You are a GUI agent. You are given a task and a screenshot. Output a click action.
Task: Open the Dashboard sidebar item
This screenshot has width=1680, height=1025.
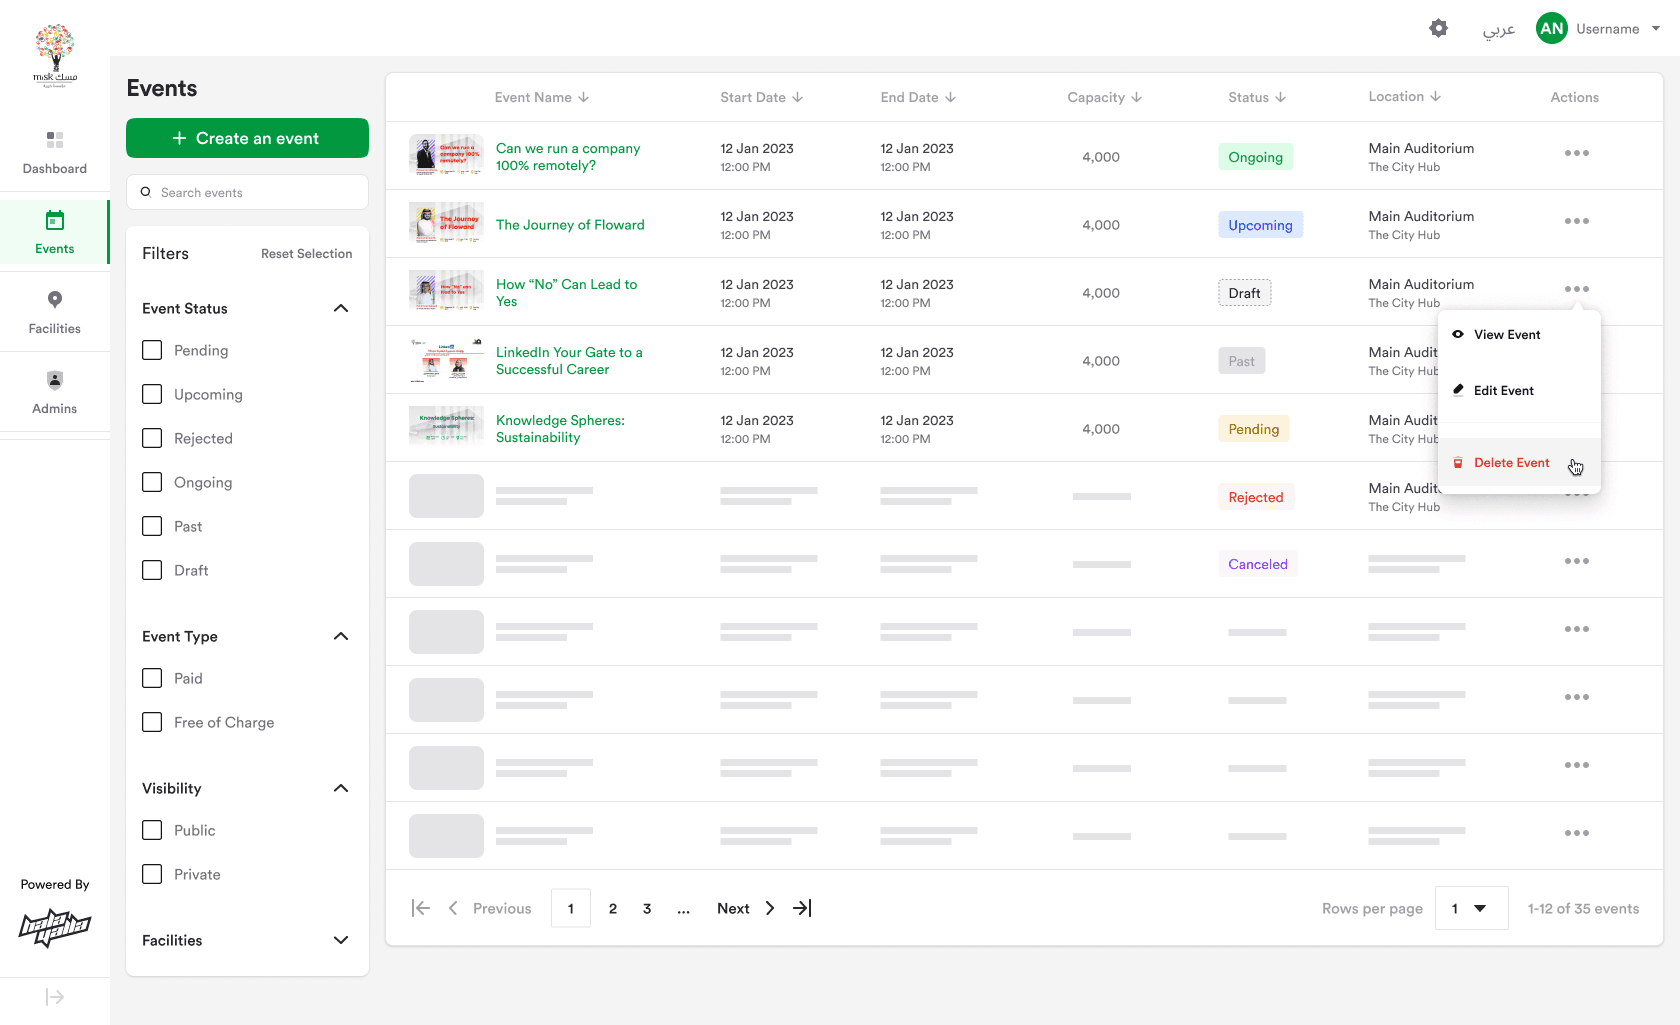55,152
